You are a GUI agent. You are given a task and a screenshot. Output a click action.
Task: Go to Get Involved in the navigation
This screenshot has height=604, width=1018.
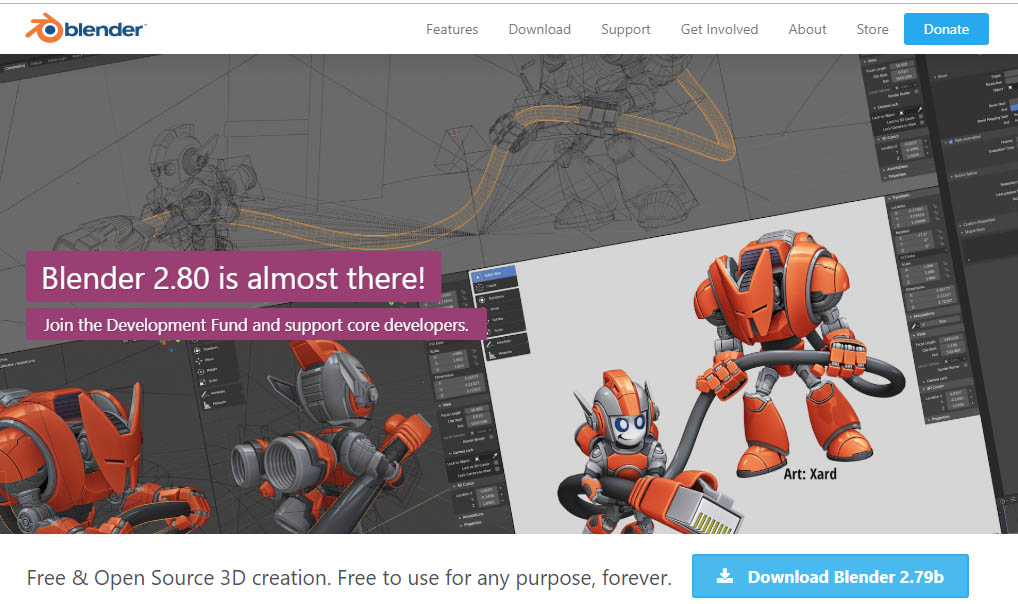pyautogui.click(x=719, y=29)
